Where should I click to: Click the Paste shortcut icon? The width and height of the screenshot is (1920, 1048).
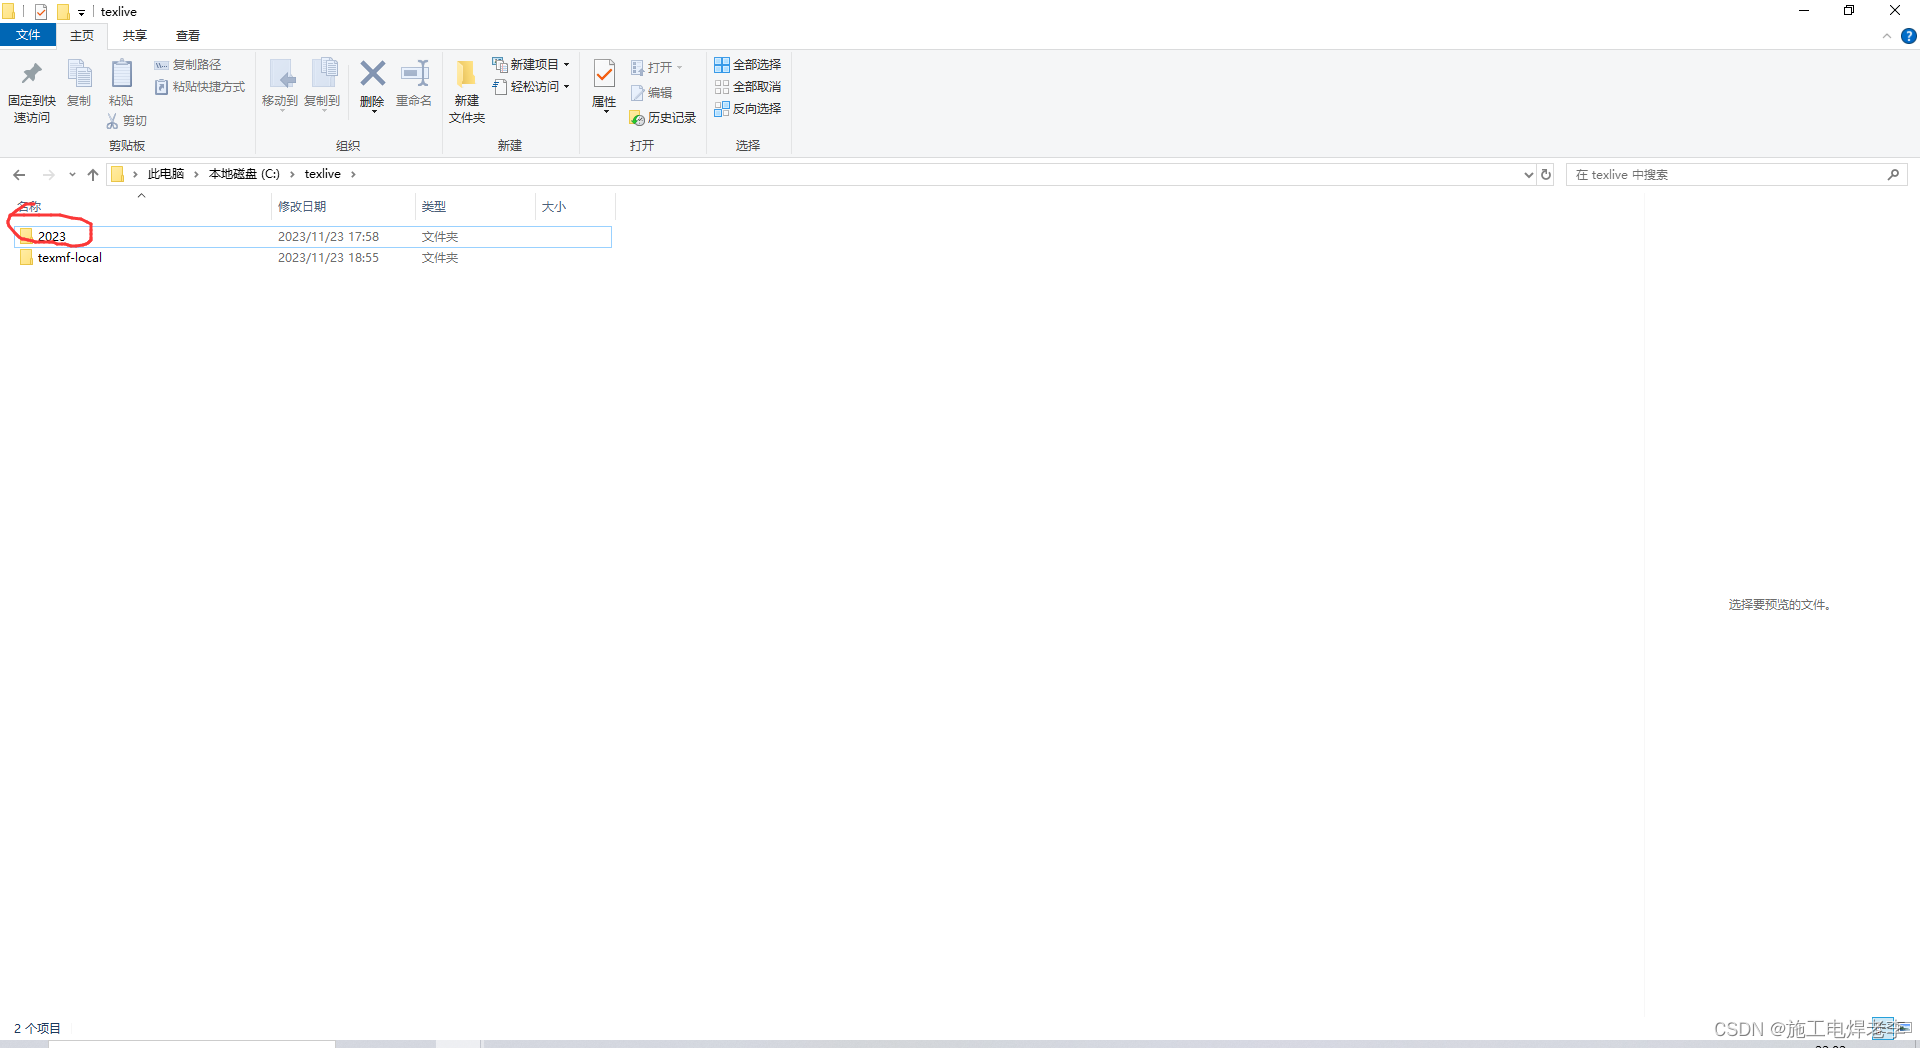[x=161, y=87]
